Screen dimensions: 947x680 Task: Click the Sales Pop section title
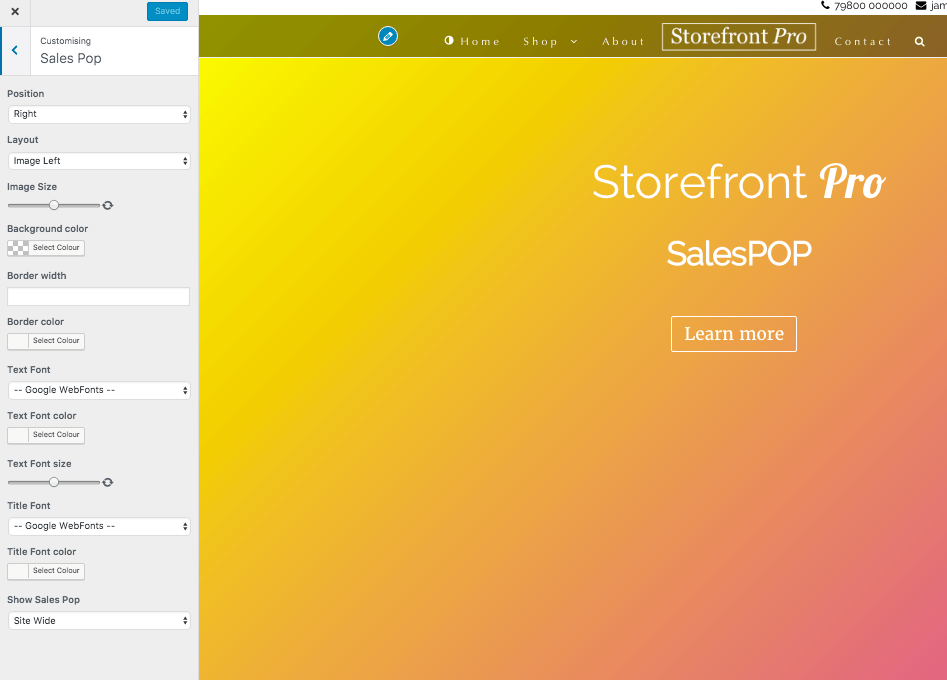click(71, 59)
